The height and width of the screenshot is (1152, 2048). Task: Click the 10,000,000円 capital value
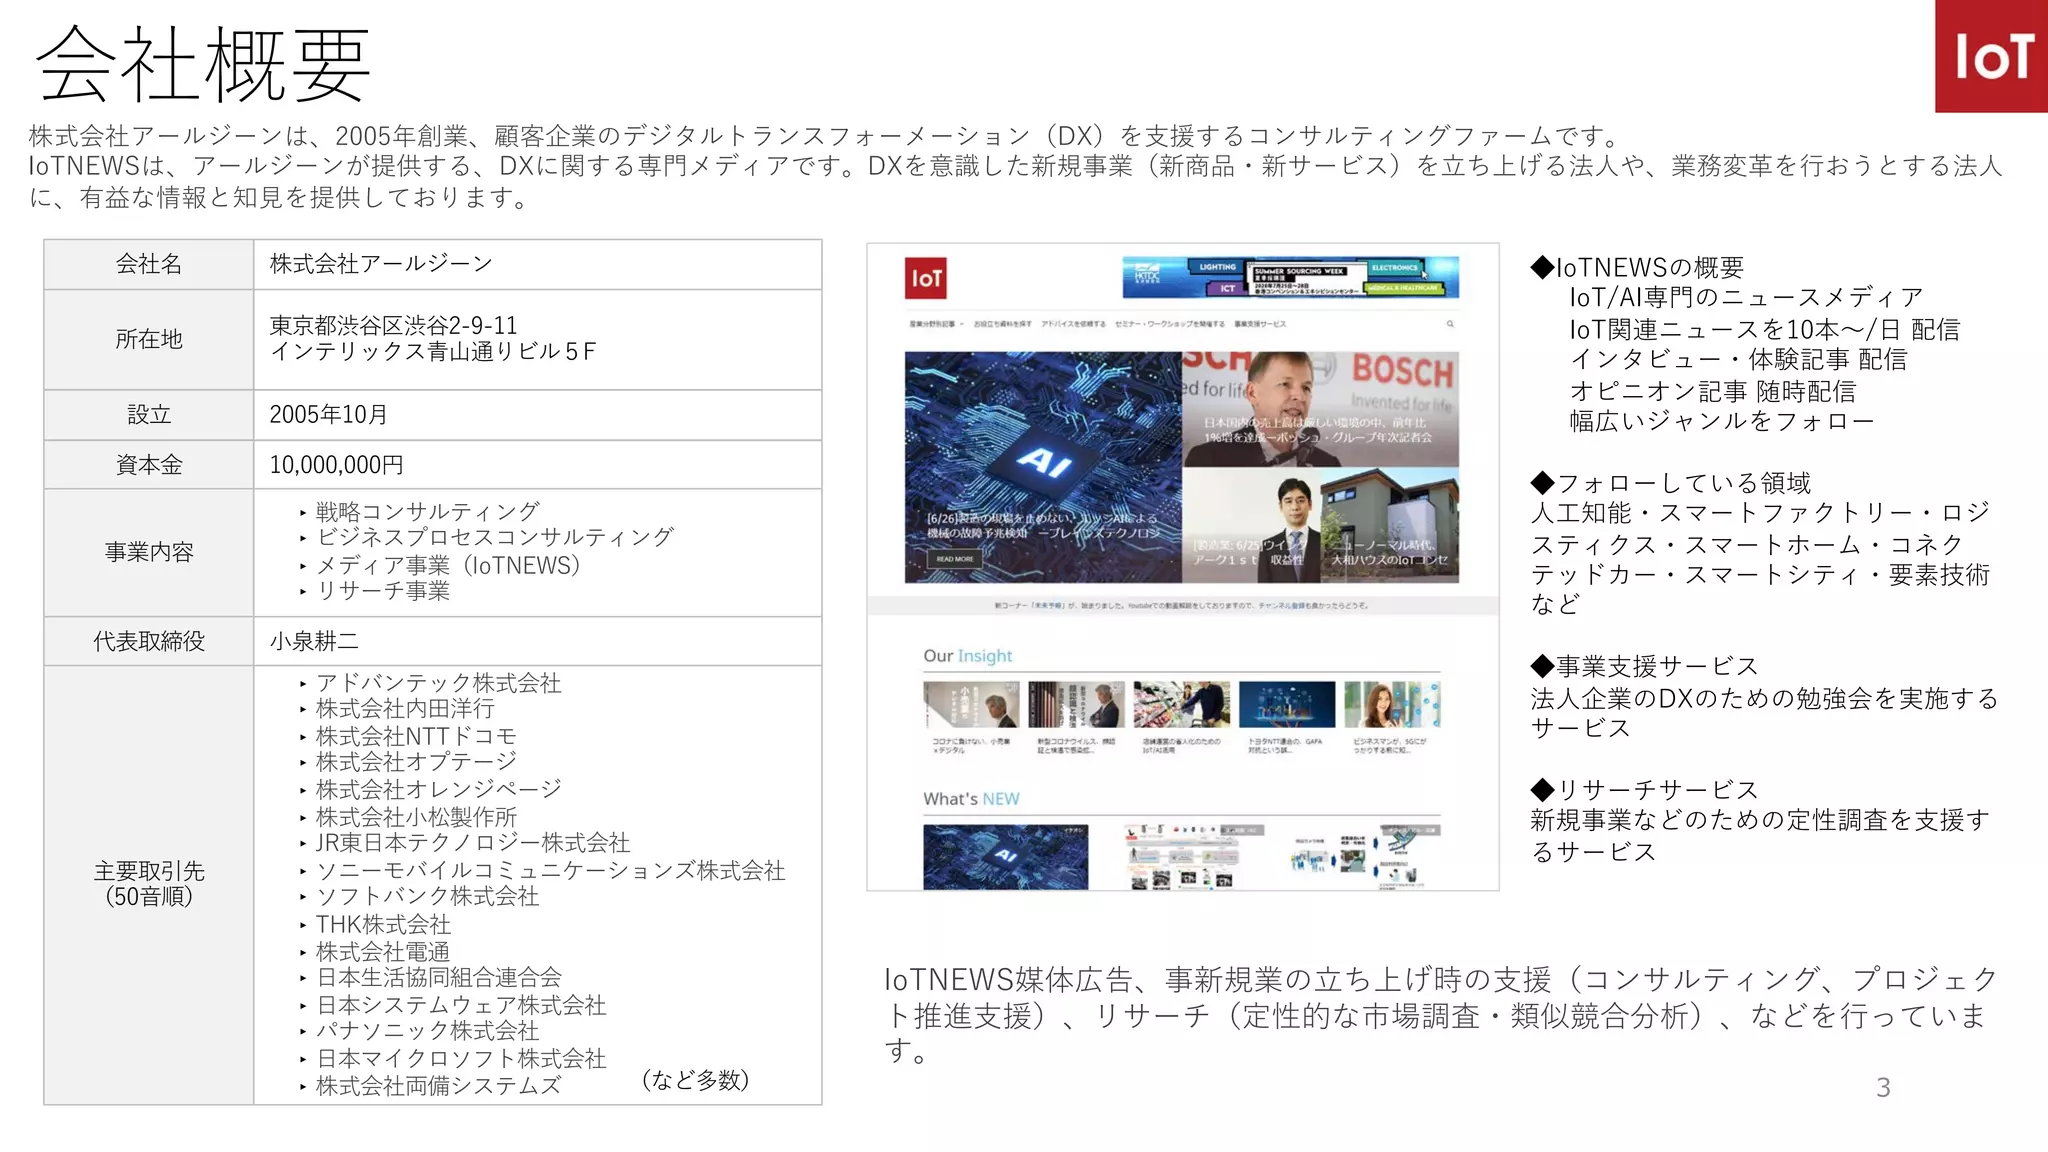(336, 464)
